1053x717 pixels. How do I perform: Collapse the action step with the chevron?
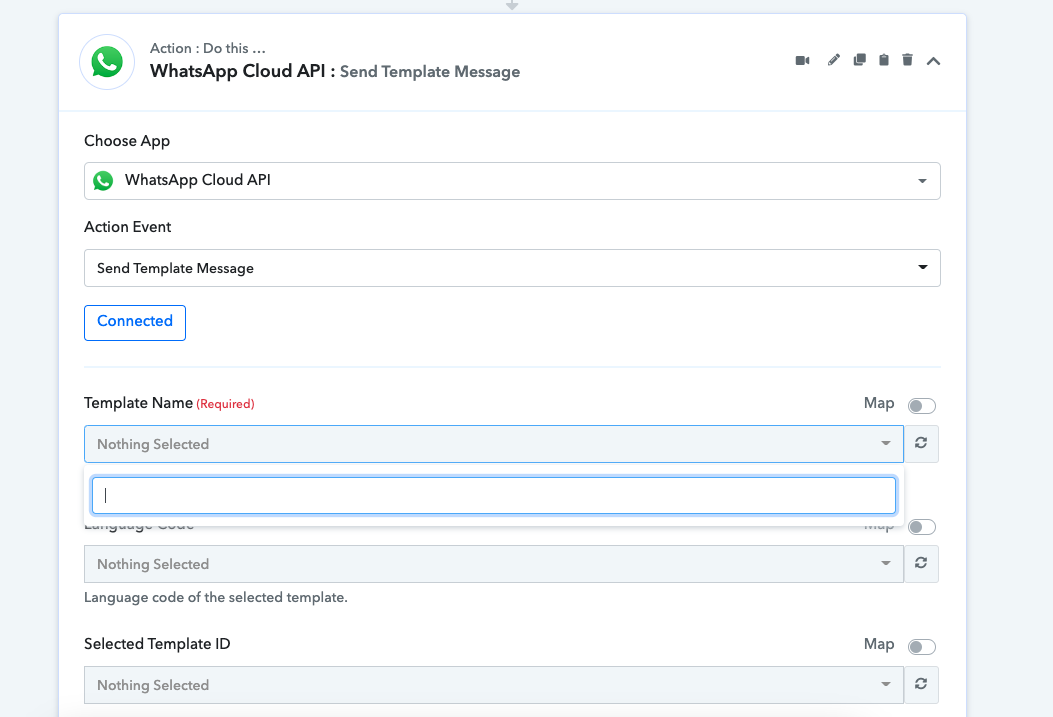pos(933,61)
